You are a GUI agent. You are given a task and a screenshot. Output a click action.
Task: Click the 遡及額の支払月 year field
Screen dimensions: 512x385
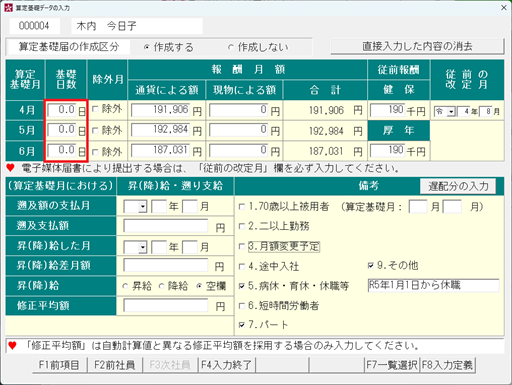[159, 207]
